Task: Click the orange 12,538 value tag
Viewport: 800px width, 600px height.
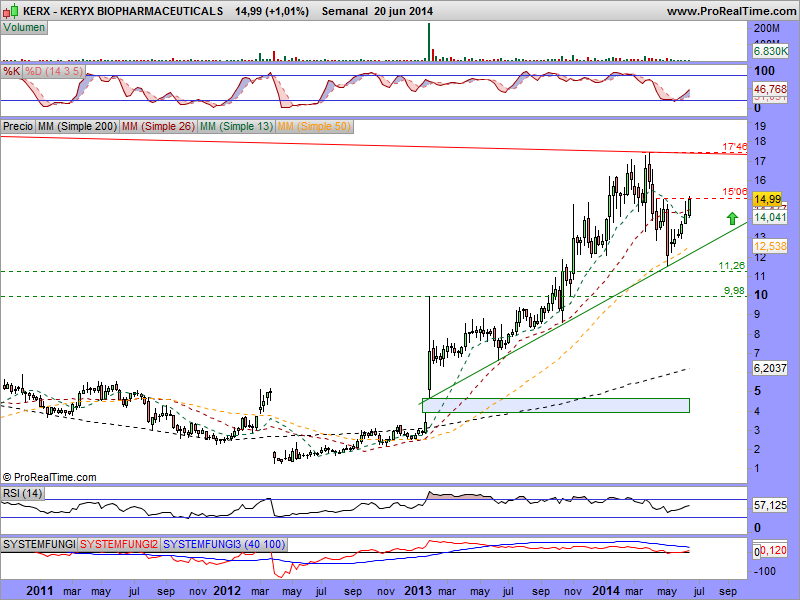Action: coord(770,246)
